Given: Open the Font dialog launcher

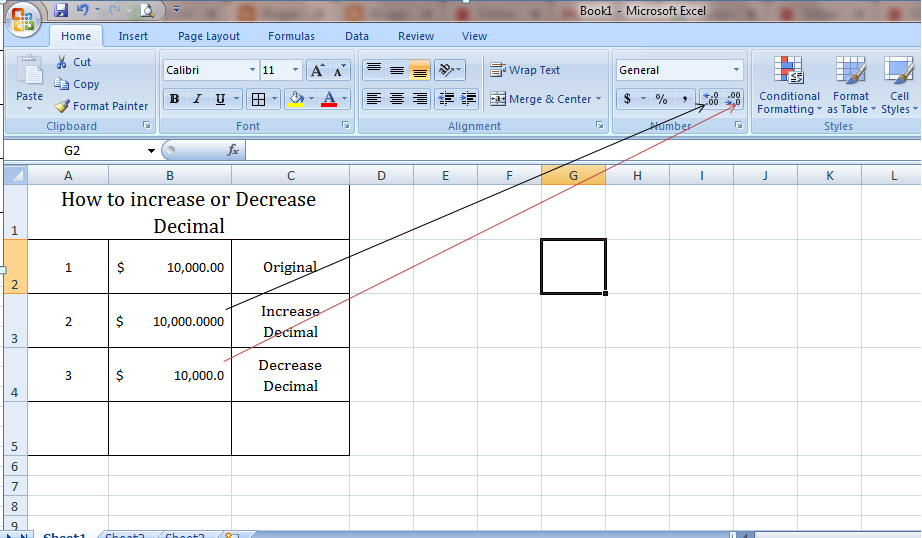Looking at the screenshot, I should click(346, 125).
